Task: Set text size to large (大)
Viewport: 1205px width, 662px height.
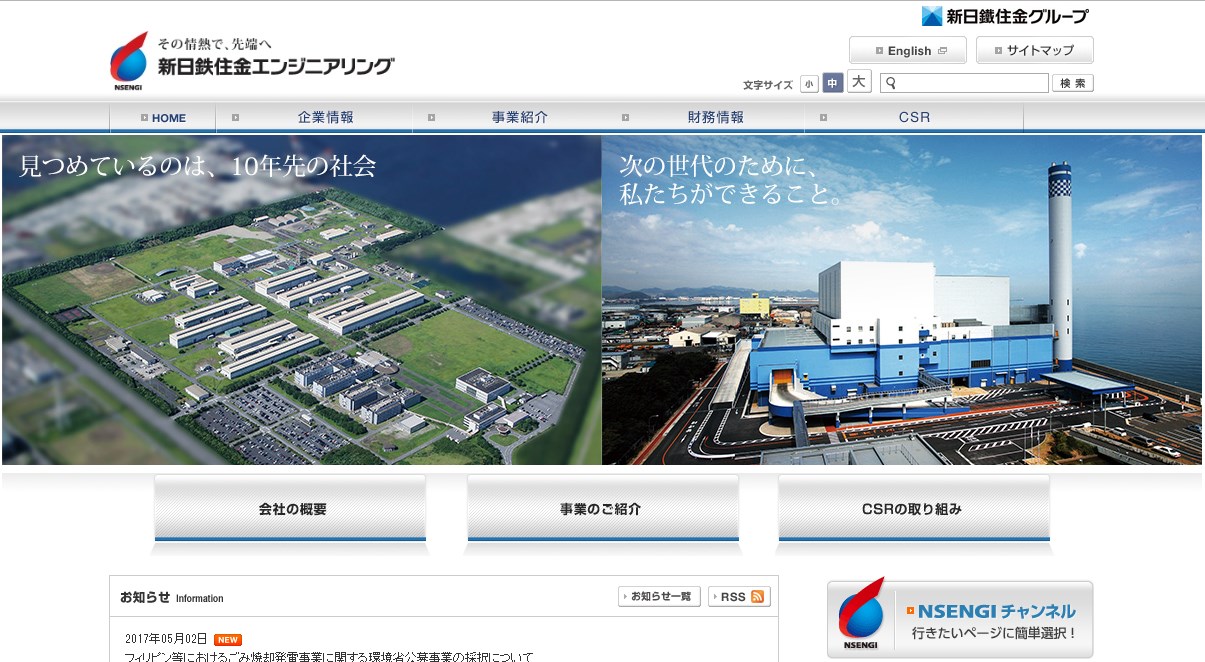Action: point(859,81)
